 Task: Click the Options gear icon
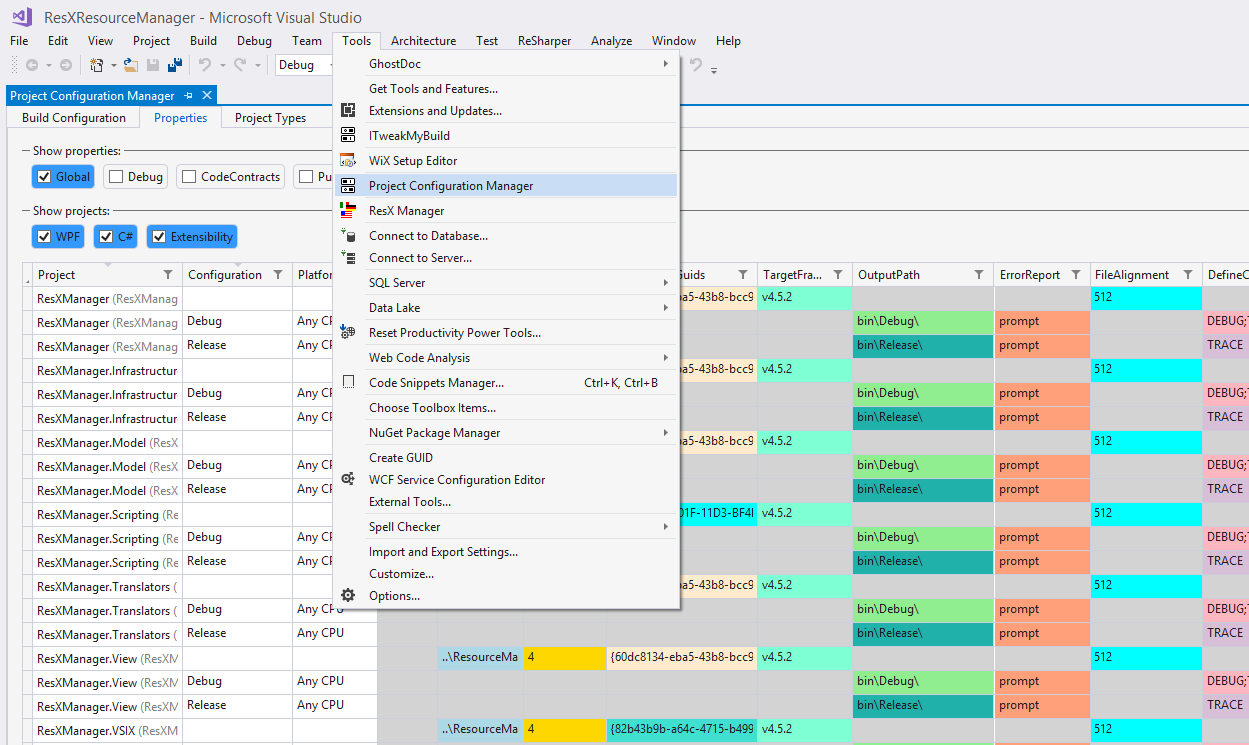(348, 596)
